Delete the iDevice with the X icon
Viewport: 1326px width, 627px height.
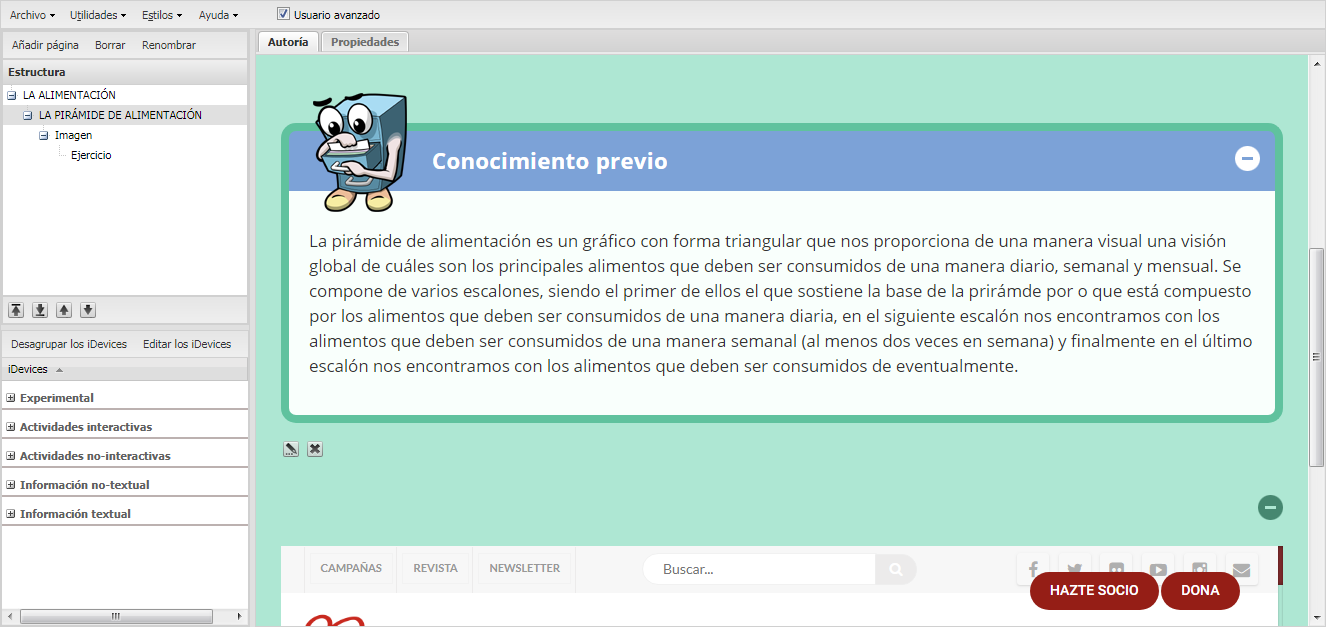pos(315,449)
